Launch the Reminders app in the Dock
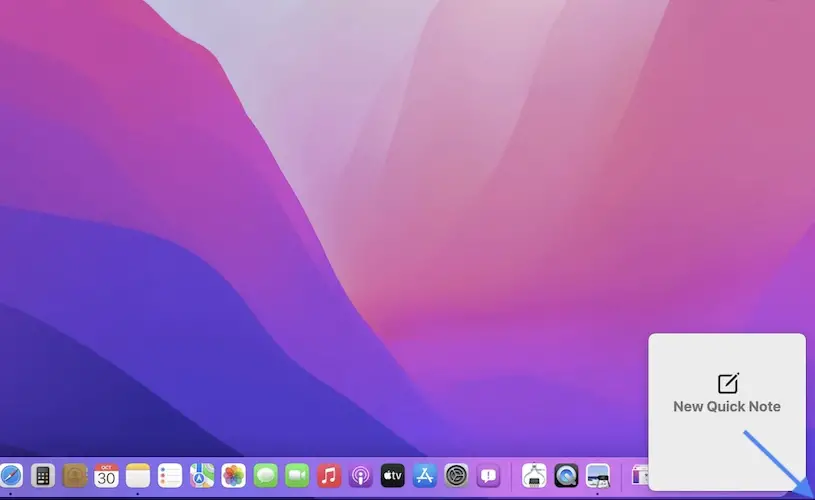Viewport: 815px width, 500px height. tap(170, 476)
